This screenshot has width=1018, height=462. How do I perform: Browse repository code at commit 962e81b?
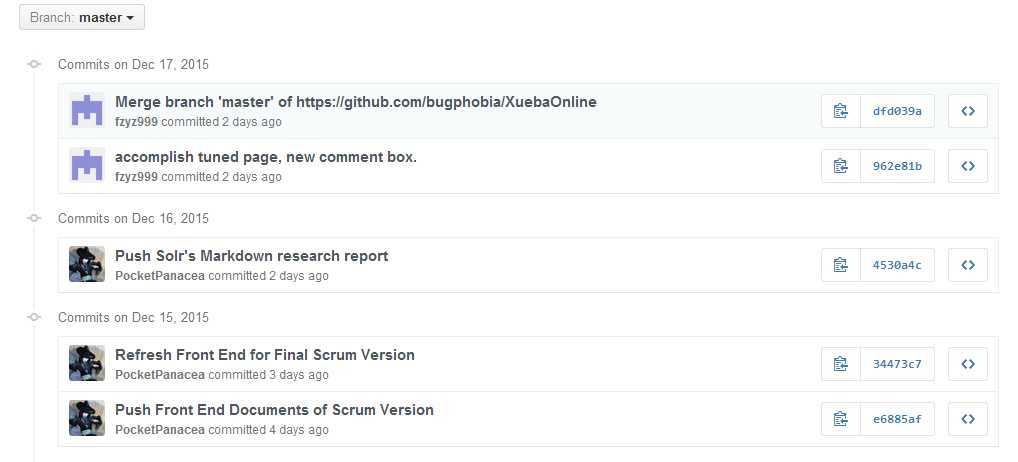coord(967,166)
